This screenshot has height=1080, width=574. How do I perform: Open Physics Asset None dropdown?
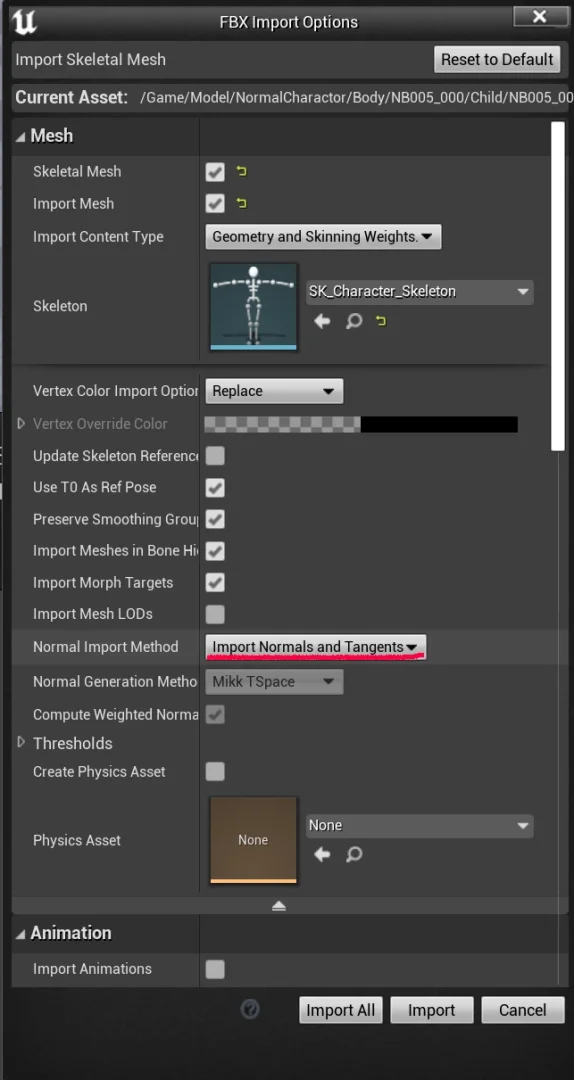(x=419, y=825)
